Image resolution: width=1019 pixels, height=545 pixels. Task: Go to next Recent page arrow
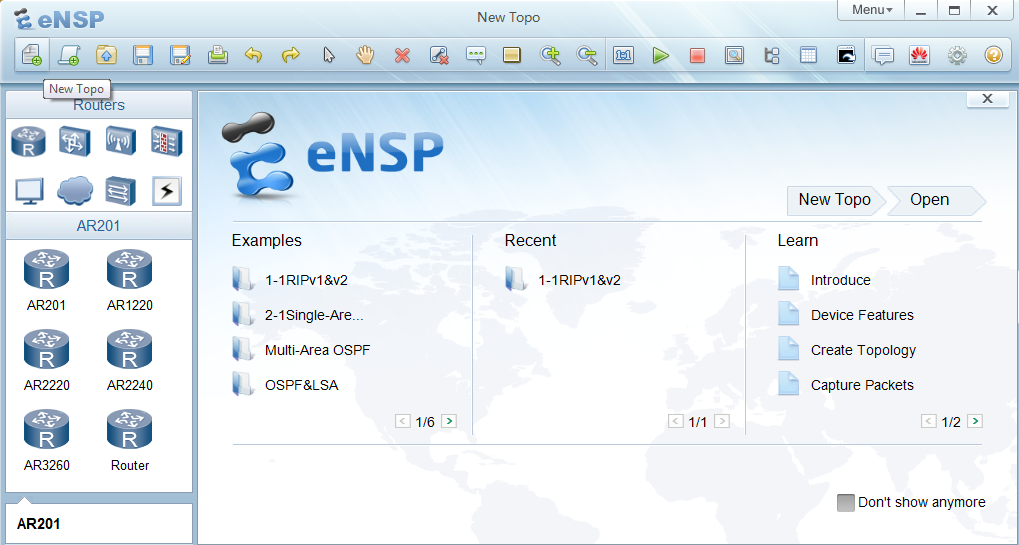point(721,422)
